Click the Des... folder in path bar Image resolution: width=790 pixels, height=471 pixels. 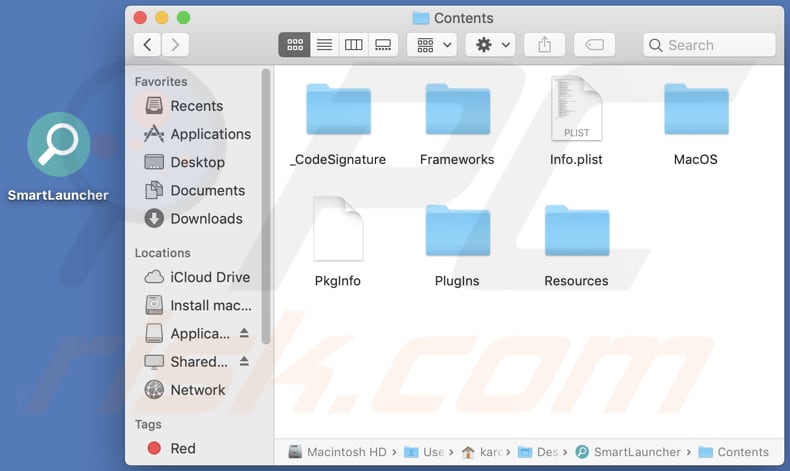point(538,452)
